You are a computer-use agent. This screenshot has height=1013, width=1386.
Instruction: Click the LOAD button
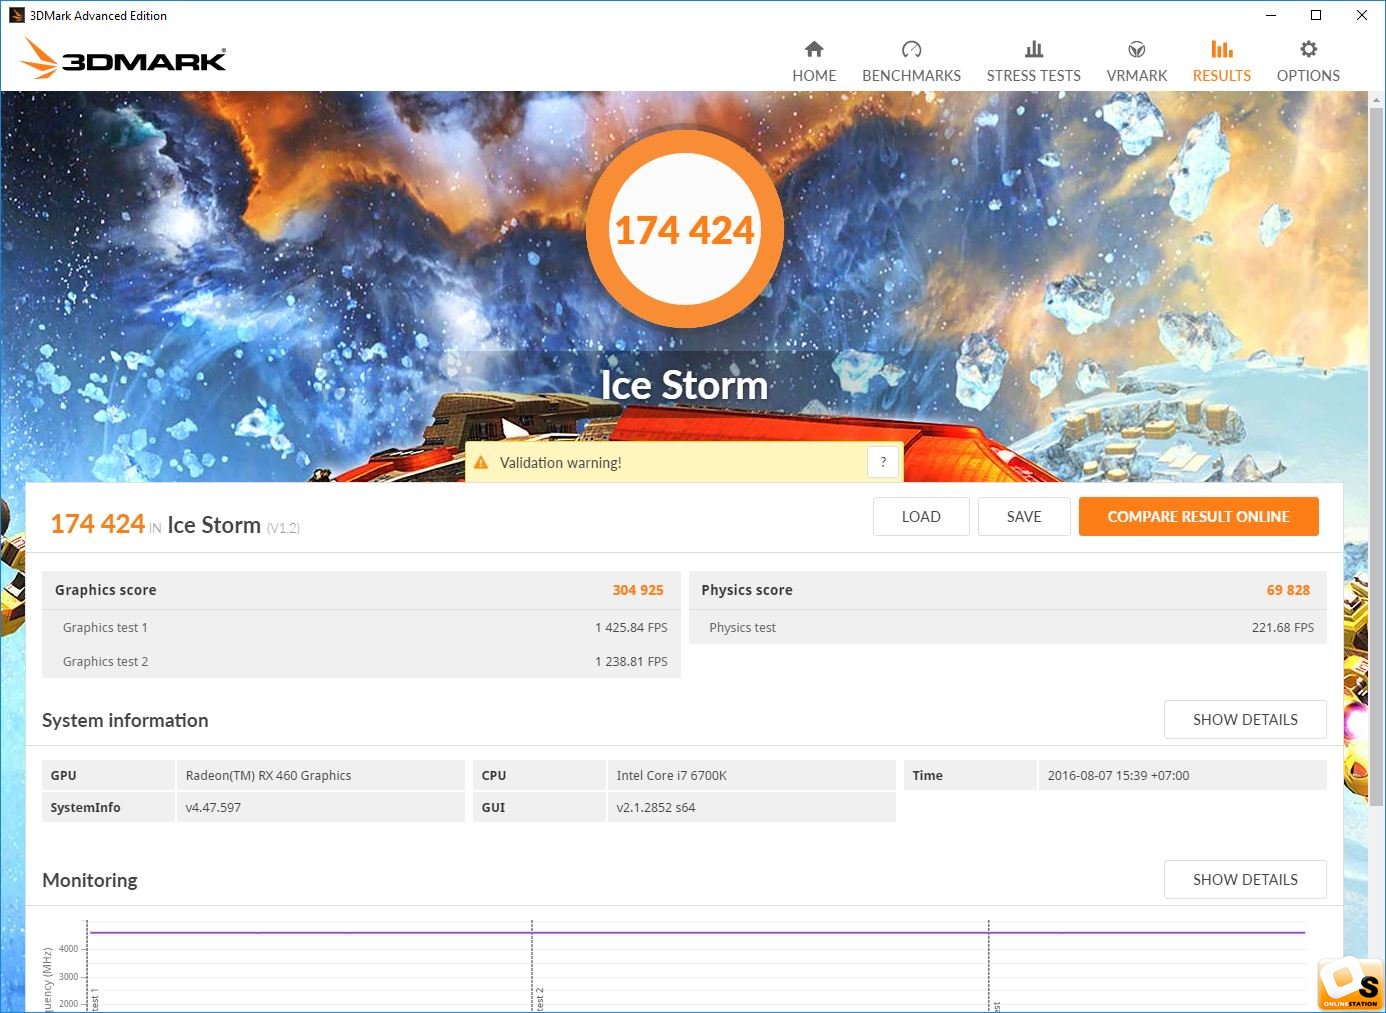(921, 517)
